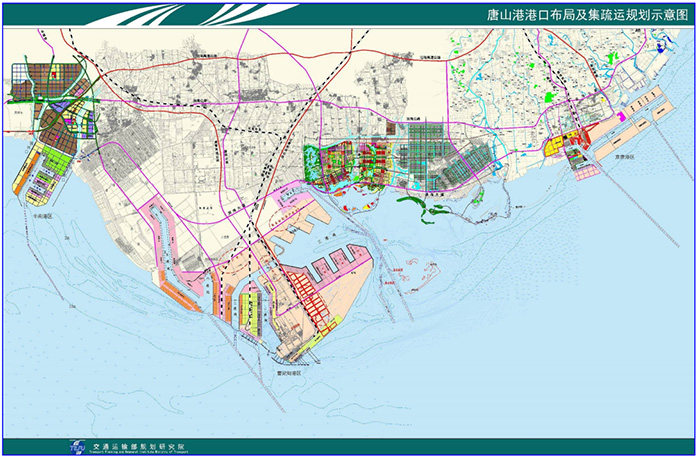
Task: Click the brown city grid in the northwest
Action: tap(40, 83)
